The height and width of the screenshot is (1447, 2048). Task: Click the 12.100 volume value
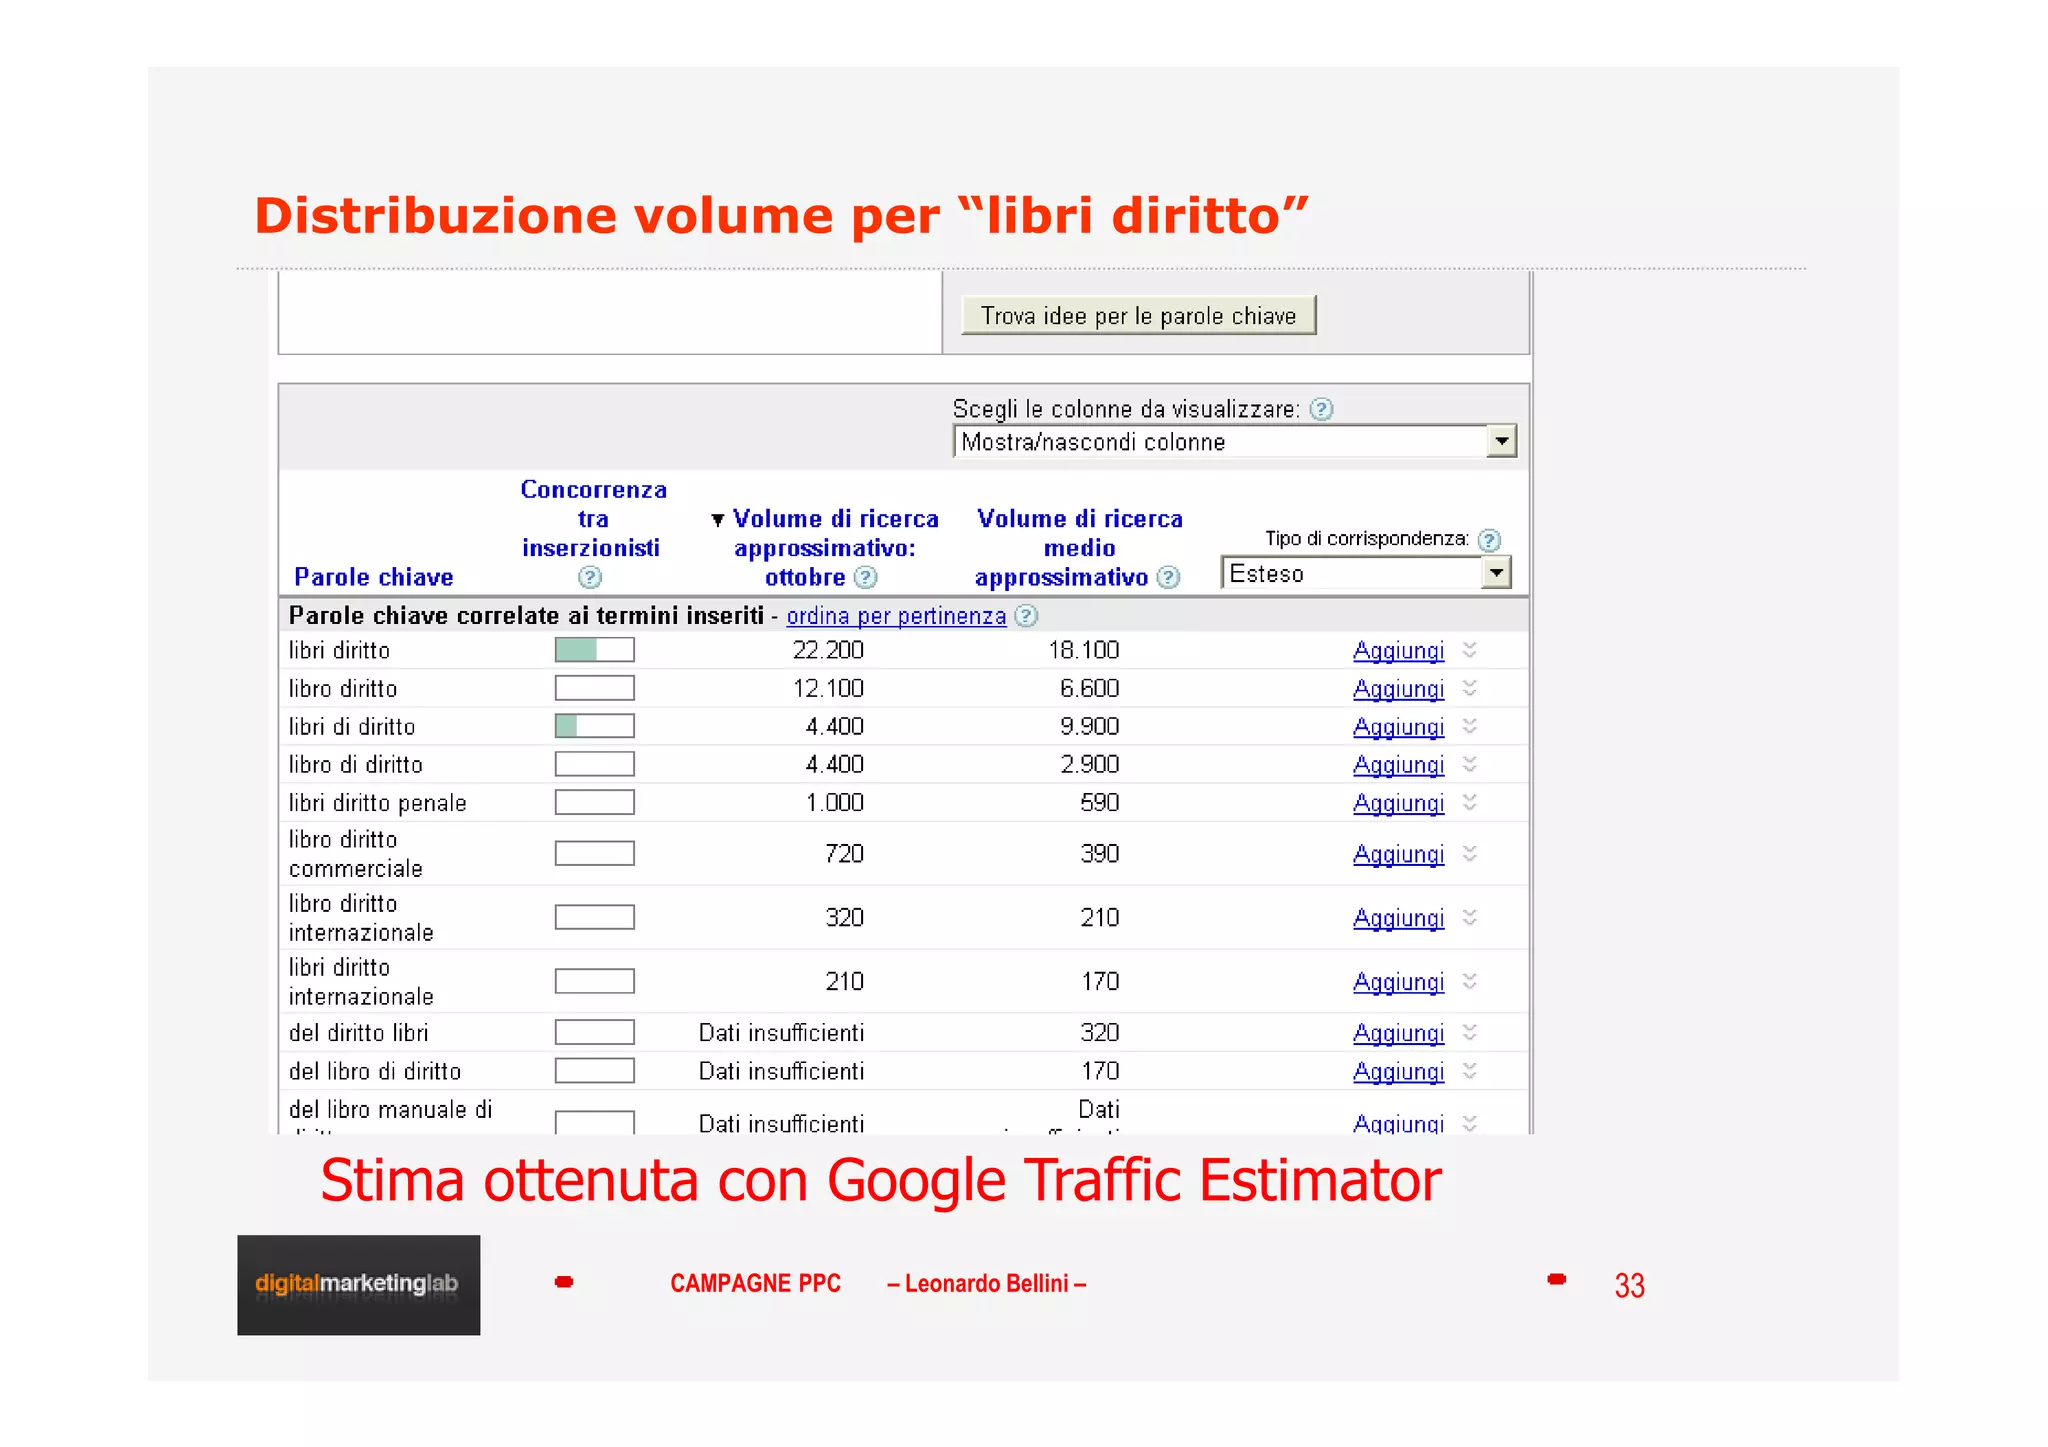pyautogui.click(x=828, y=688)
